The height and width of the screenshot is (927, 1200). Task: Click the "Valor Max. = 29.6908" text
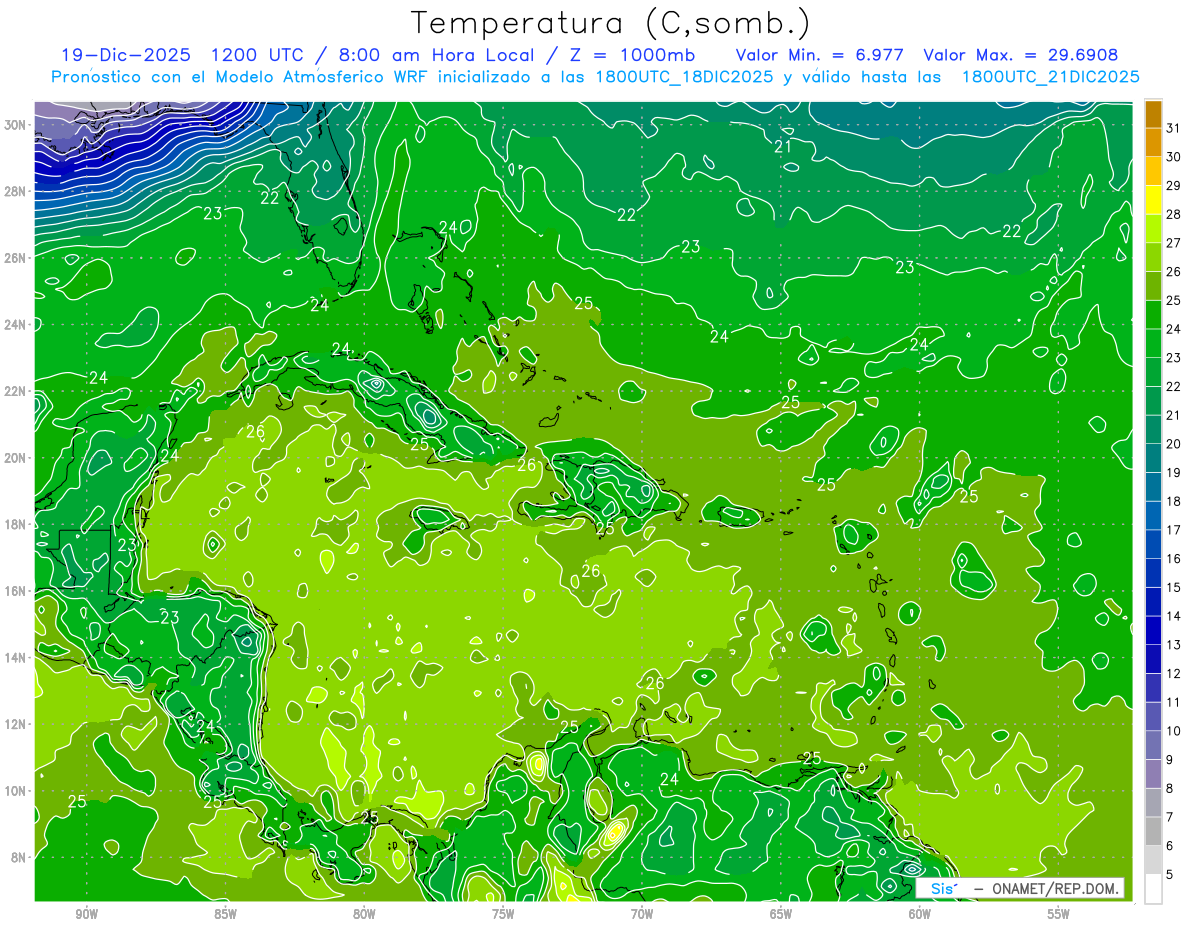1021,55
